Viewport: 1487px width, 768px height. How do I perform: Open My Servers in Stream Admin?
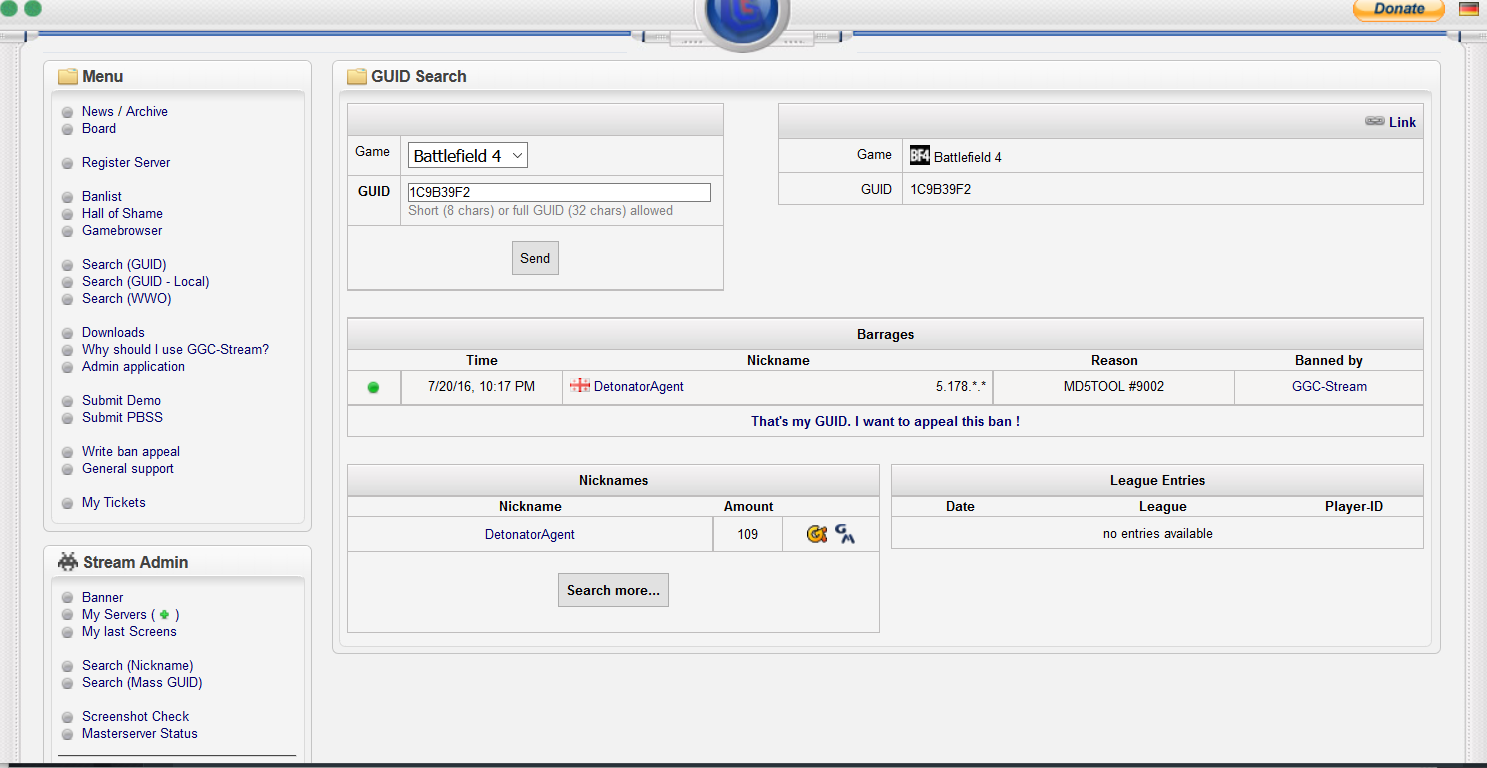(114, 614)
